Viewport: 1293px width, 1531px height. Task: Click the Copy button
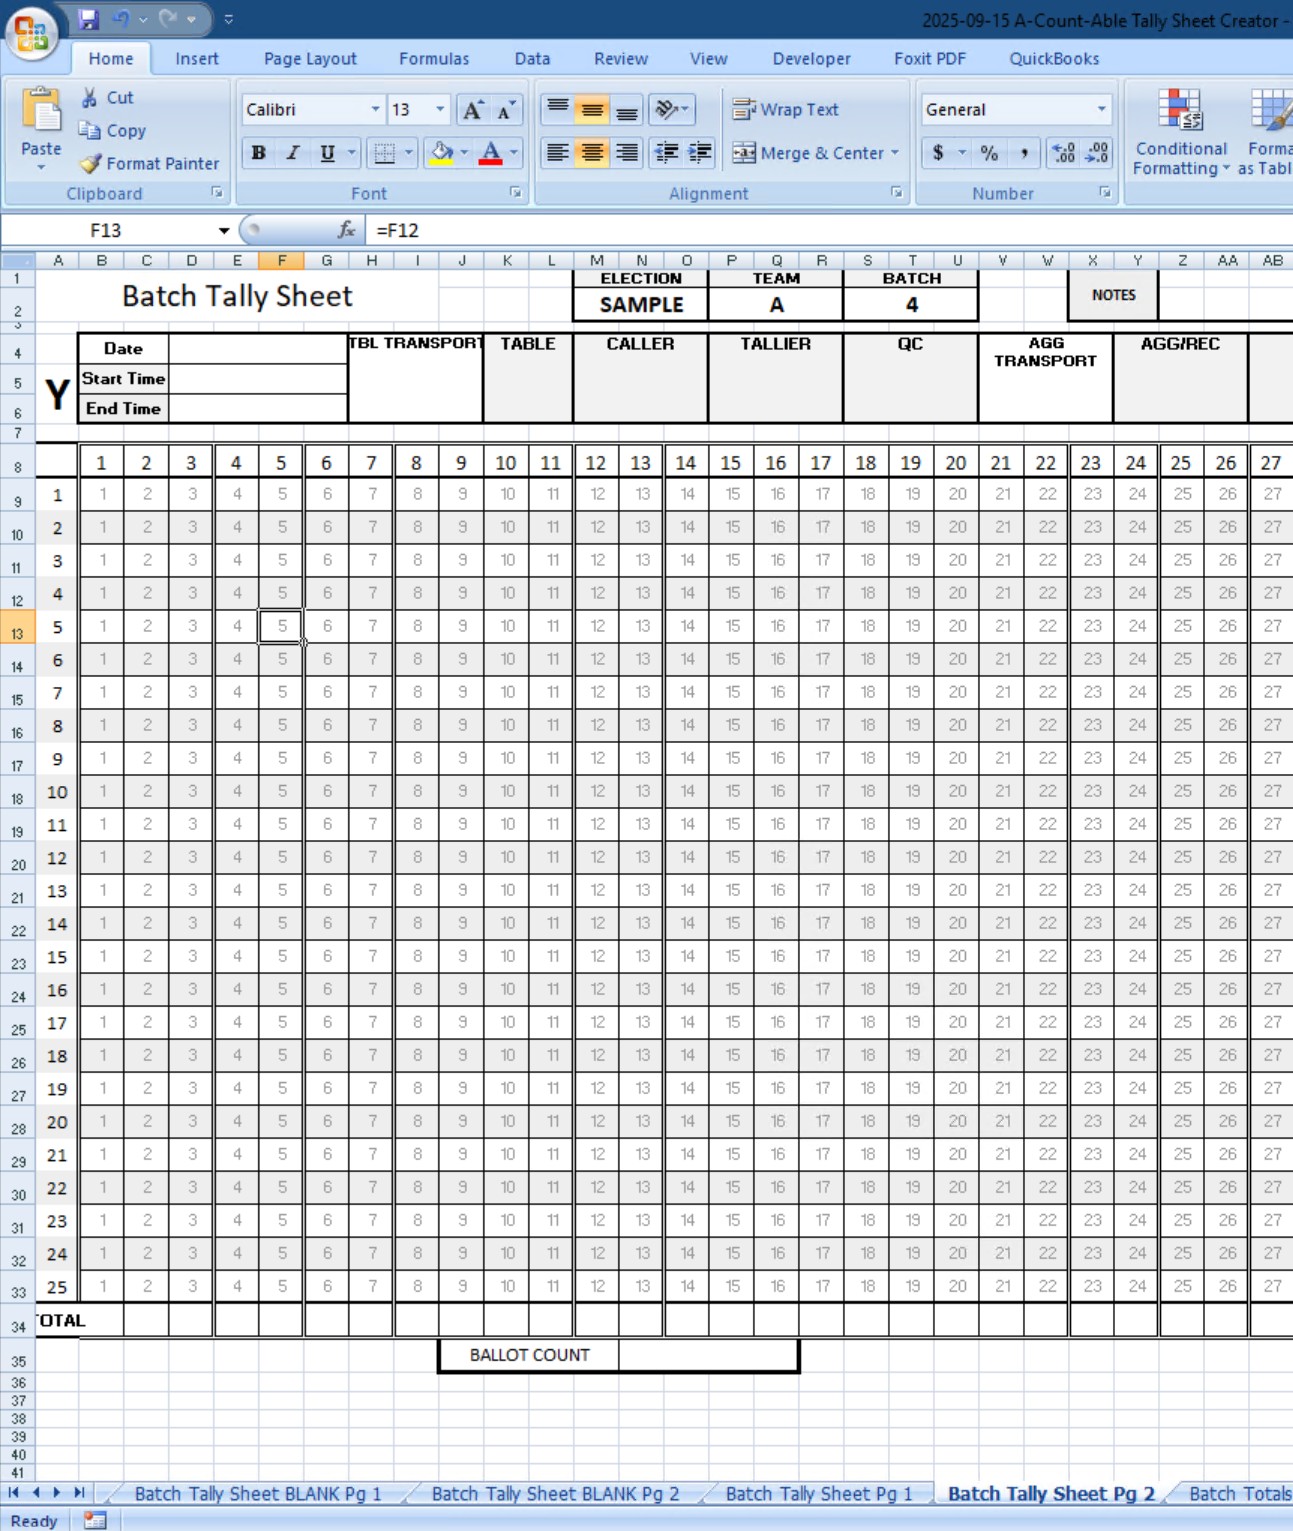[113, 130]
